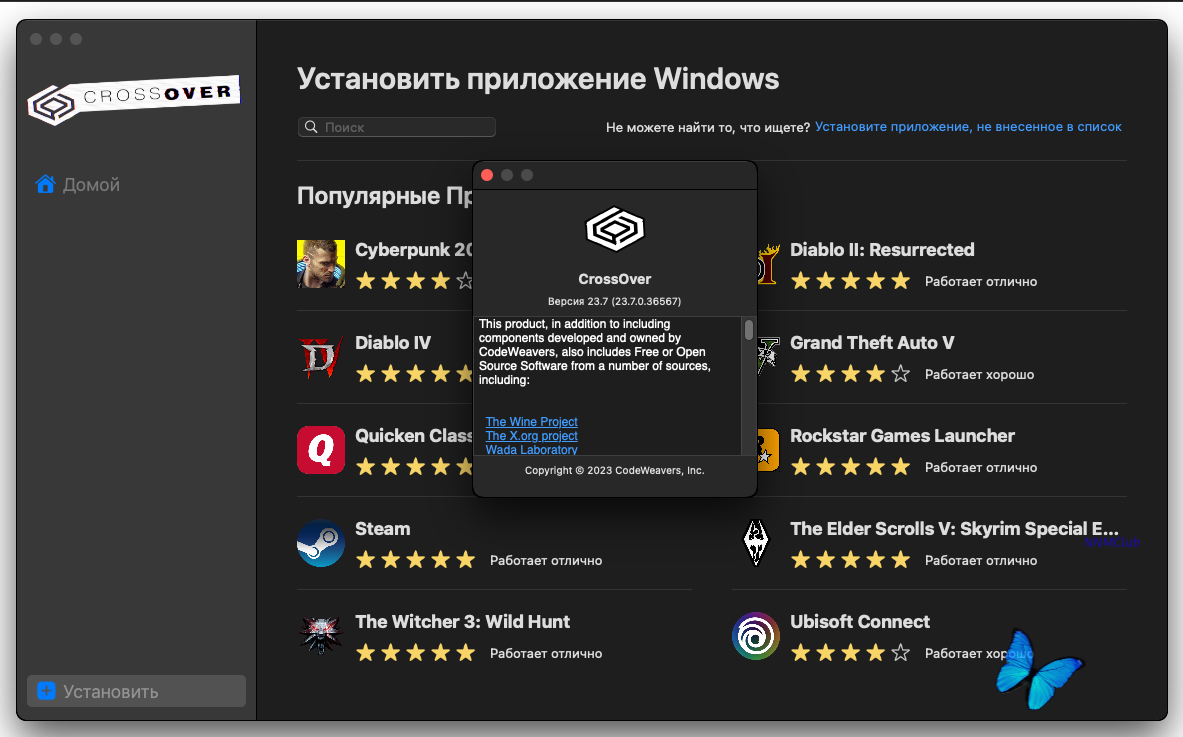This screenshot has width=1183, height=737.
Task: Open the Skyrim dragon emblem icon
Action: [x=755, y=543]
